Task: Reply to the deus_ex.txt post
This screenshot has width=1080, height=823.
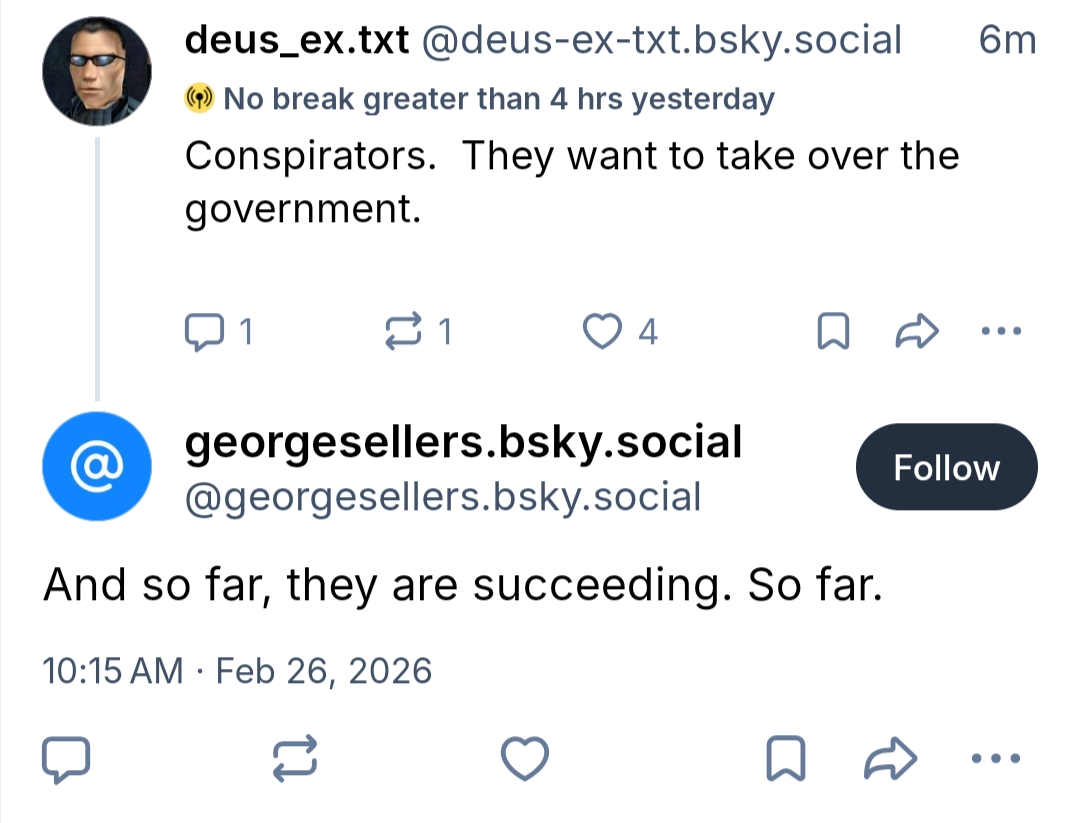Action: click(206, 331)
